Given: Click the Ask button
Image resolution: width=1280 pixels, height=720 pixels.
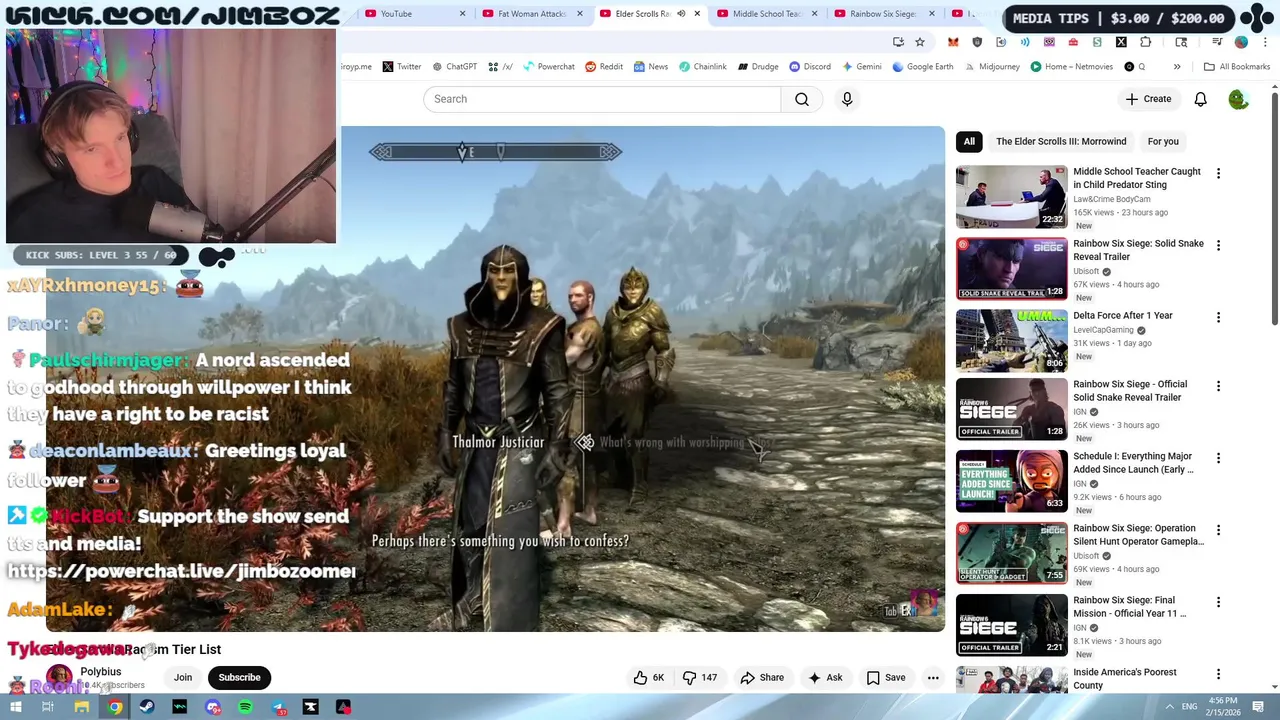Looking at the screenshot, I should click(x=825, y=678).
